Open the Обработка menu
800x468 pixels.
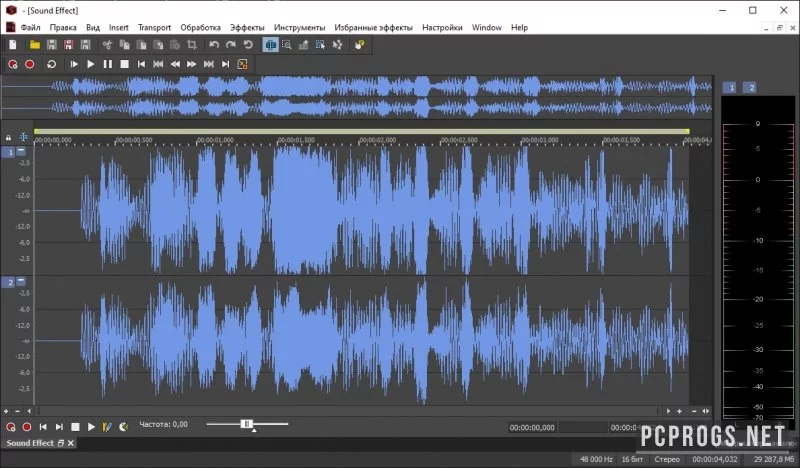(x=201, y=28)
